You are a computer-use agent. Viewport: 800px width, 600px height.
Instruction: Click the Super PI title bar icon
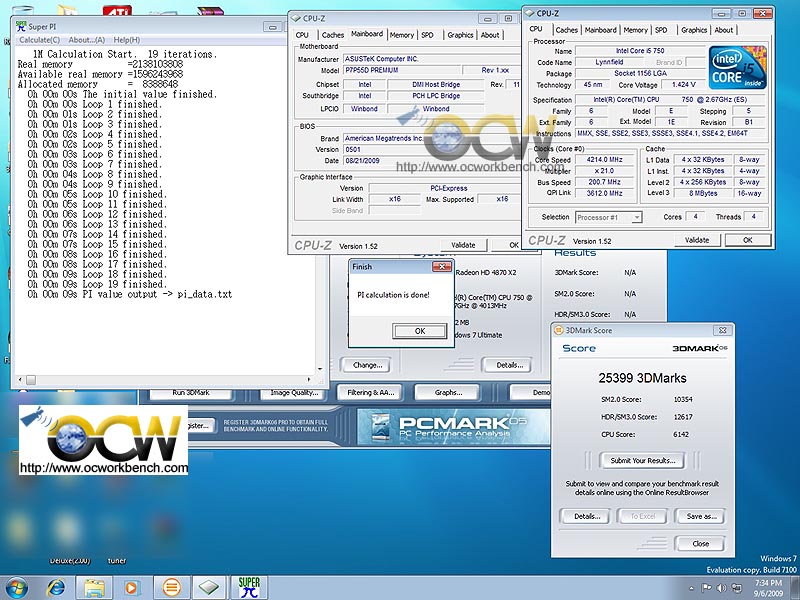21,26
